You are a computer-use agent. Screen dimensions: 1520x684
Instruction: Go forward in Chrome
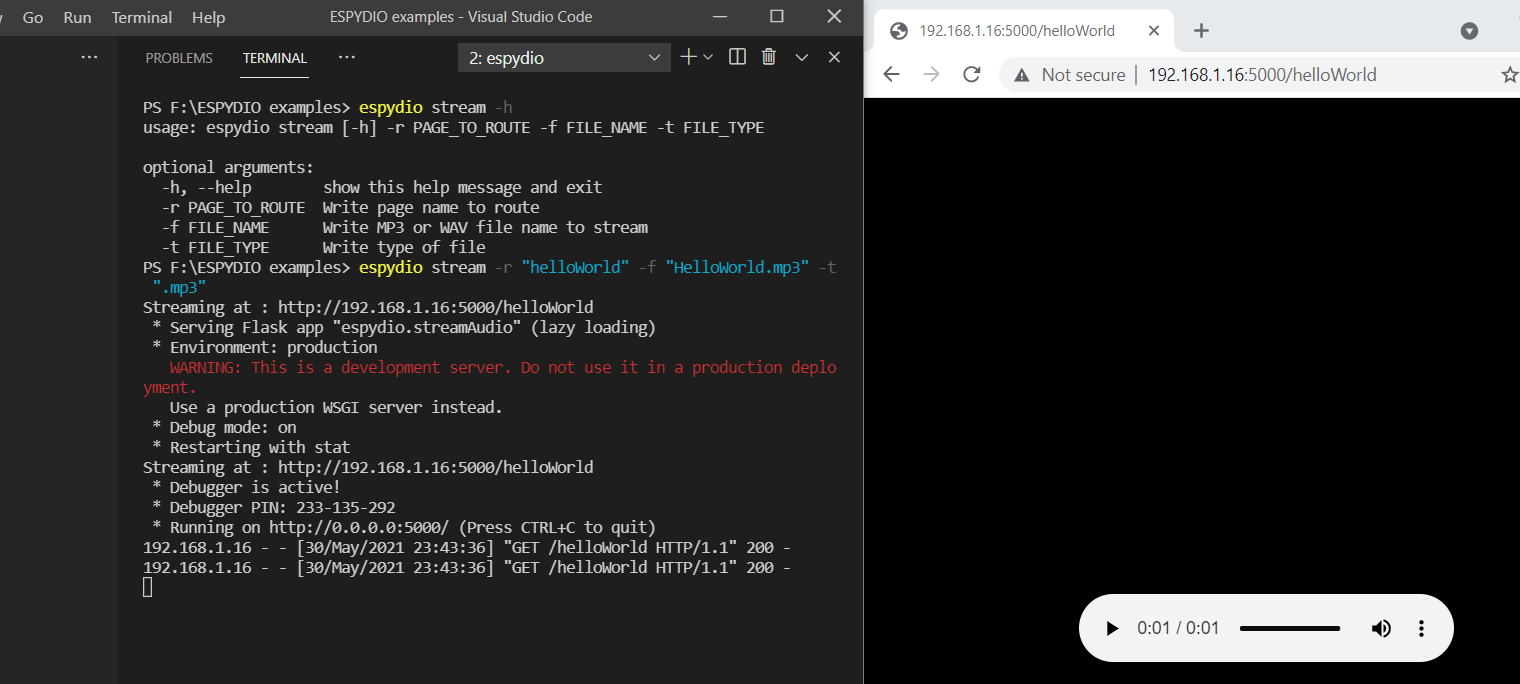tap(932, 74)
